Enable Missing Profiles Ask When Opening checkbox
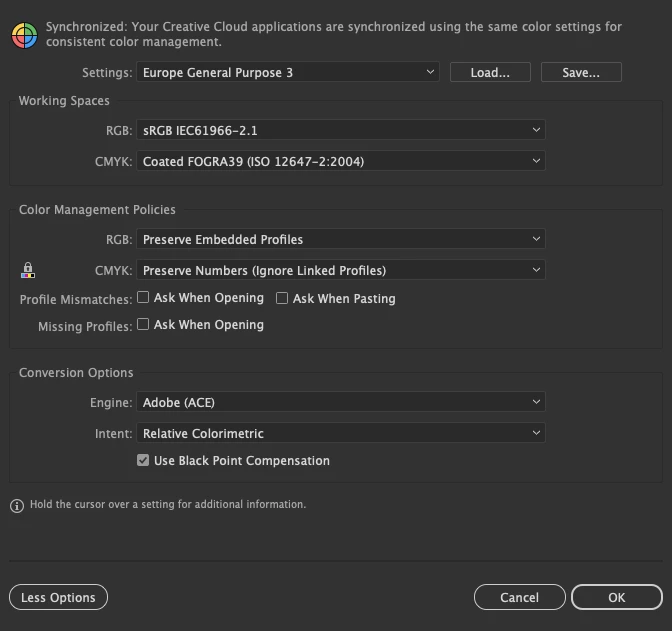This screenshot has height=631, width=672. [143, 324]
